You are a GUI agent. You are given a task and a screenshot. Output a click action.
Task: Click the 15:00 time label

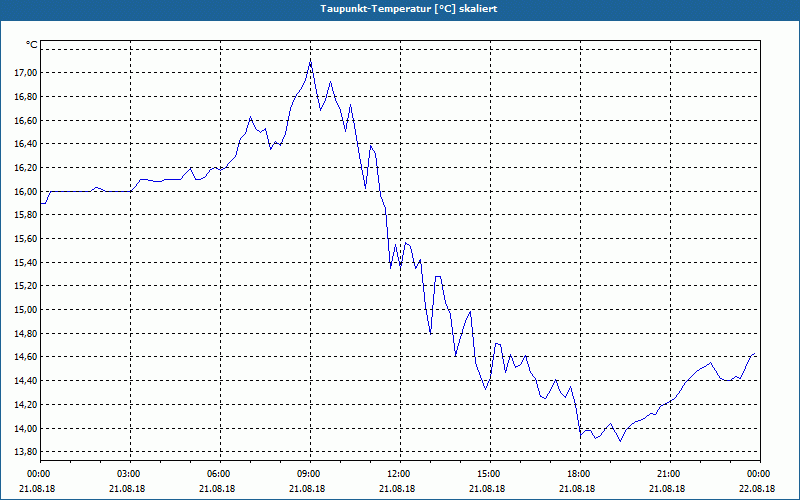(x=490, y=474)
